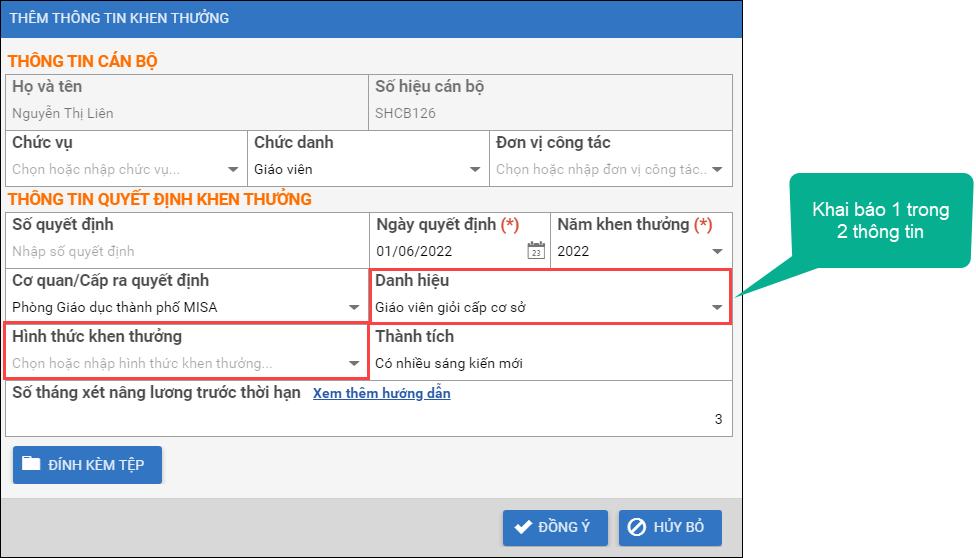Click the Số hiệu cán bộ field
This screenshot has width=976, height=558.
(x=550, y=113)
